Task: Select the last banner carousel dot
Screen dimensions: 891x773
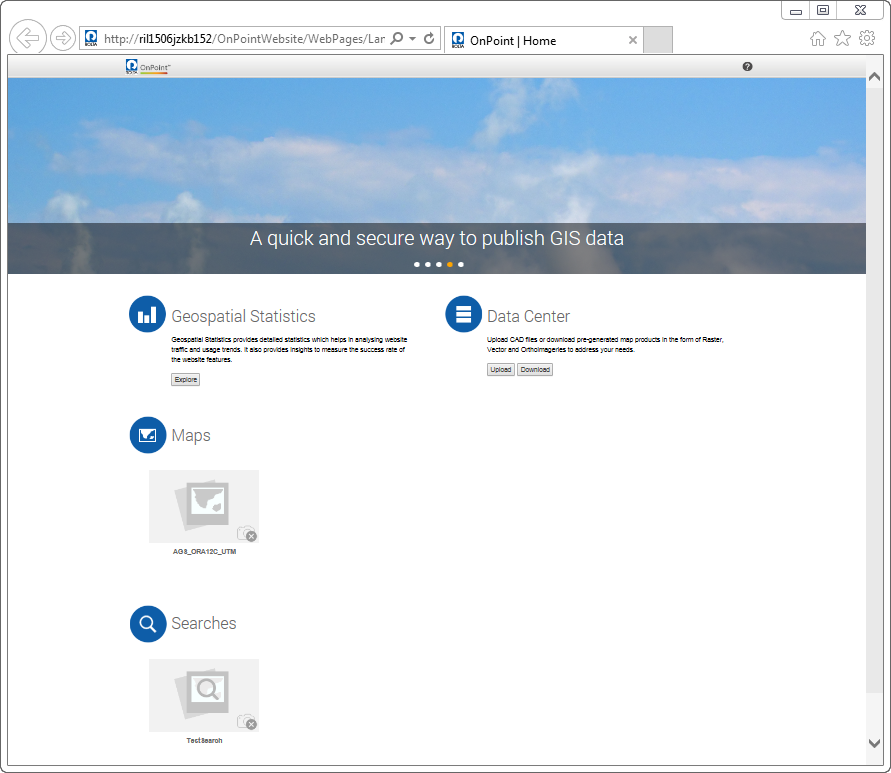Action: (x=461, y=265)
